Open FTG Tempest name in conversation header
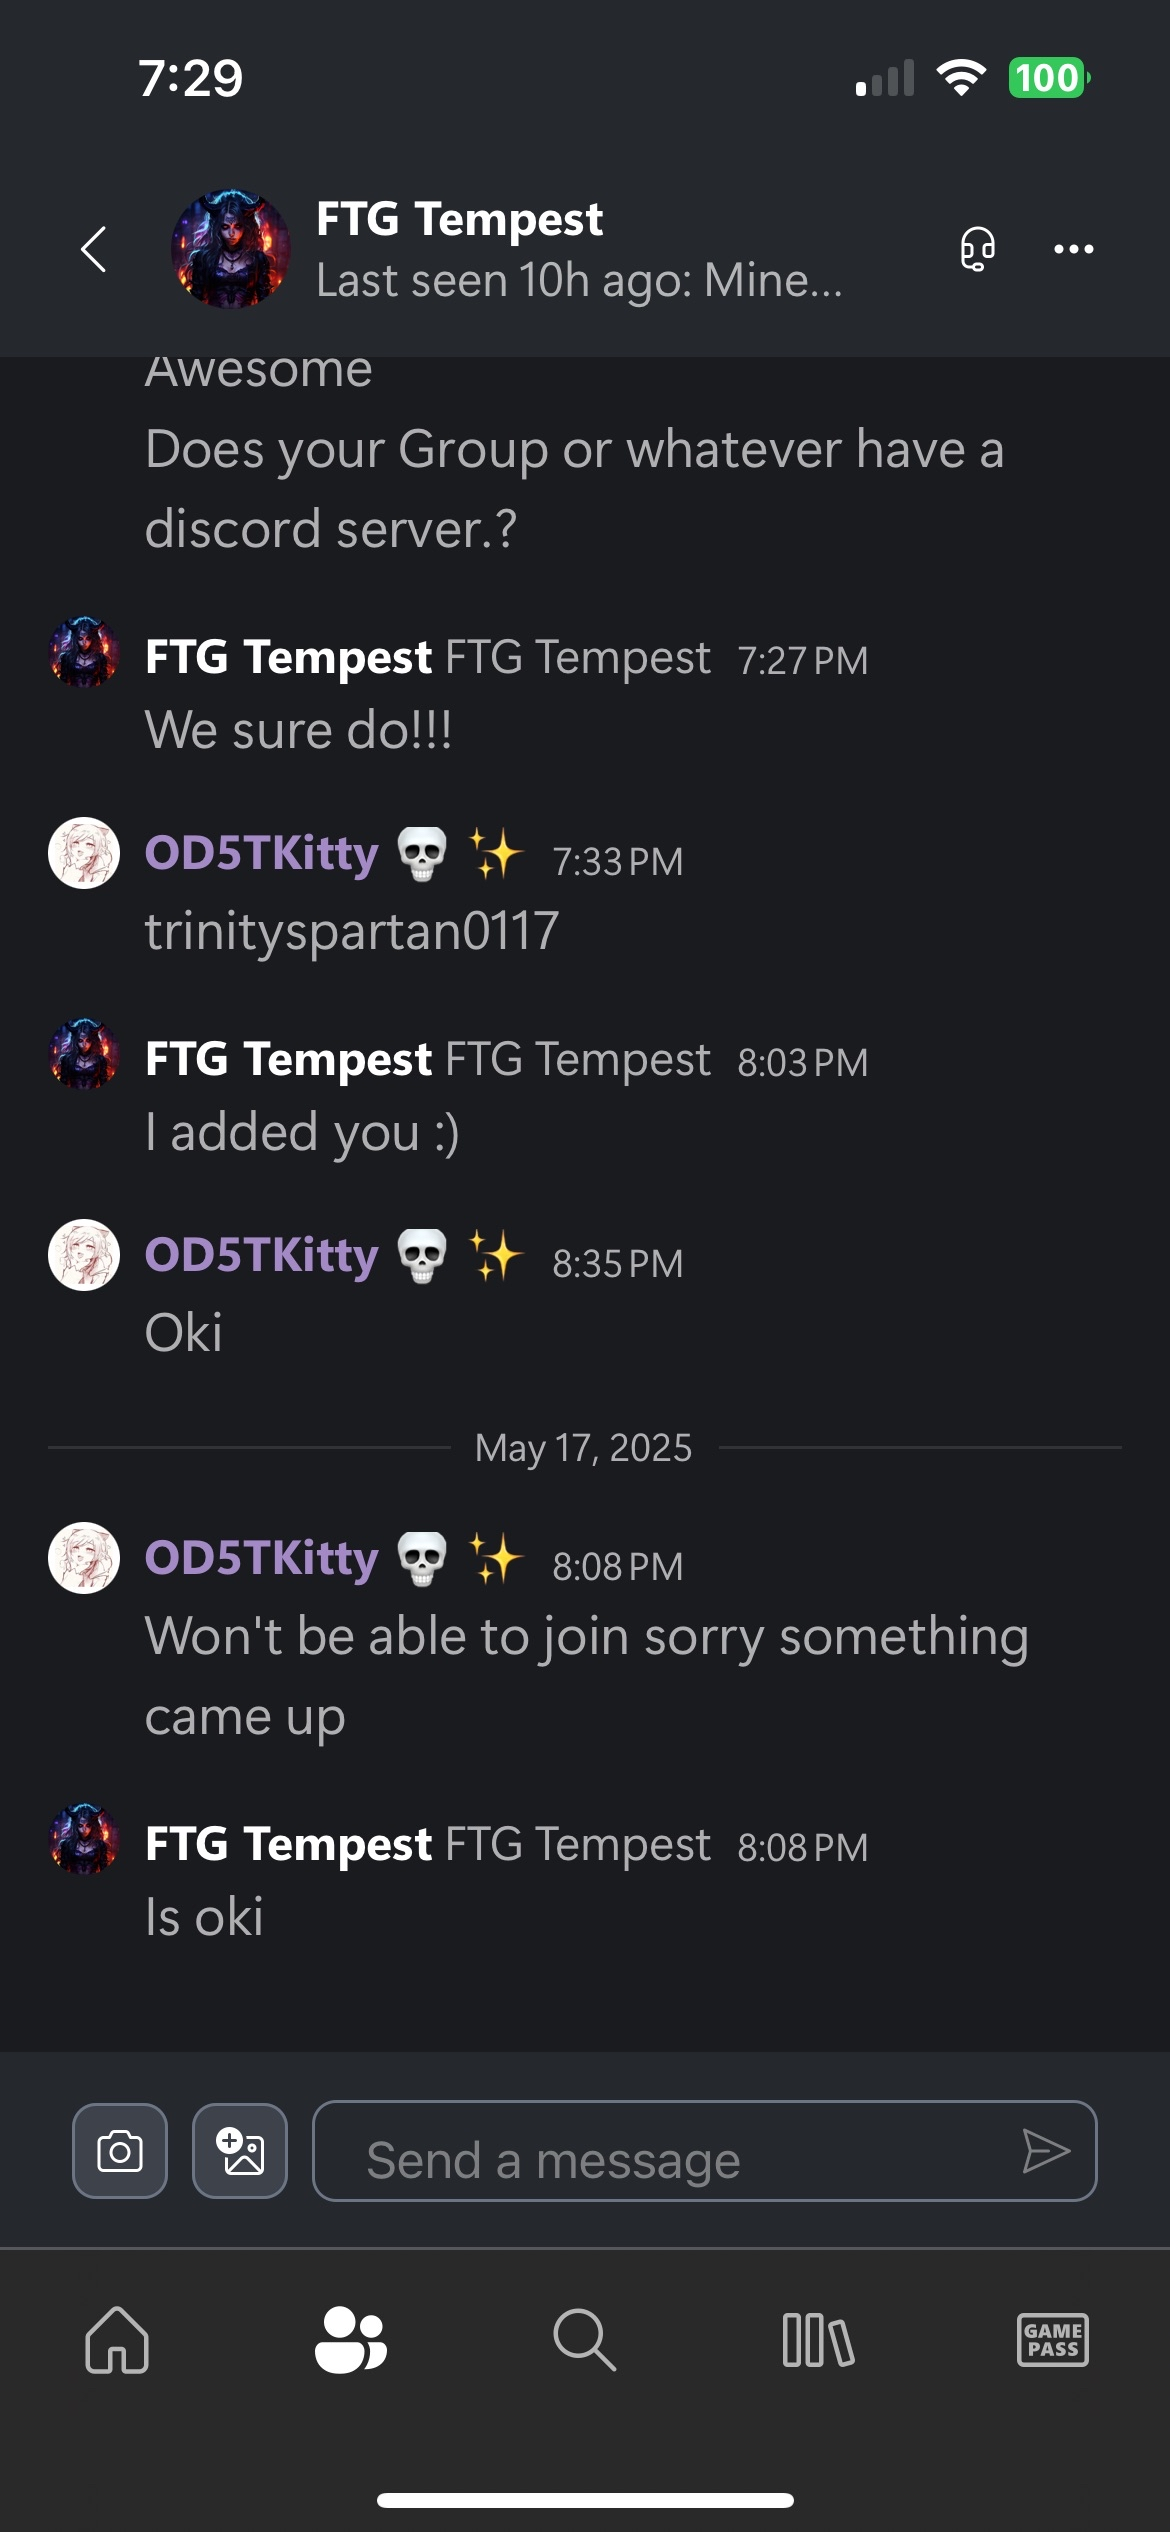This screenshot has height=2532, width=1170. pyautogui.click(x=459, y=219)
